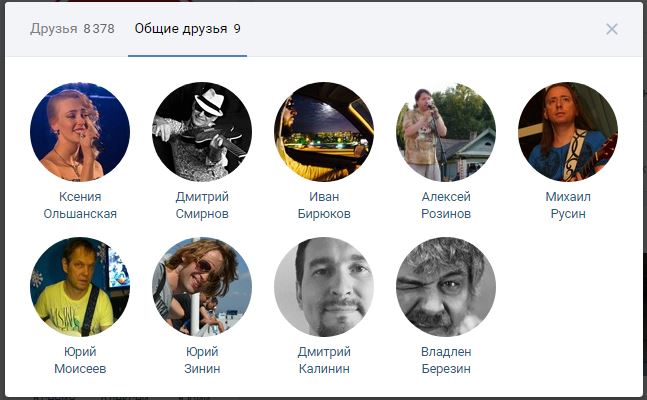Click the Алексей Розинов name link

446,205
